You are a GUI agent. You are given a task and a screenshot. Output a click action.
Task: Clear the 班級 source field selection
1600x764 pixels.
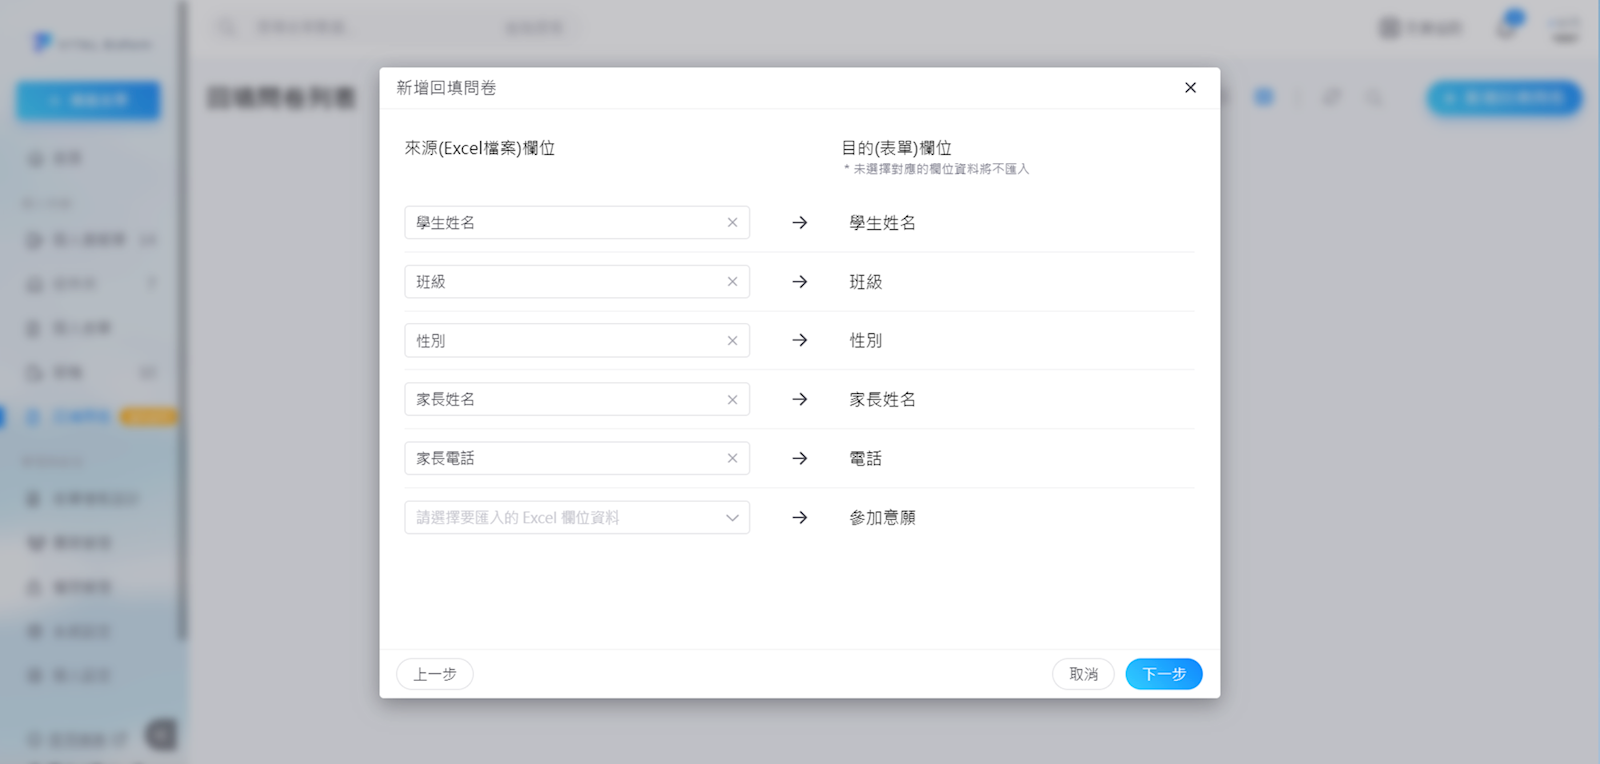[x=732, y=282]
